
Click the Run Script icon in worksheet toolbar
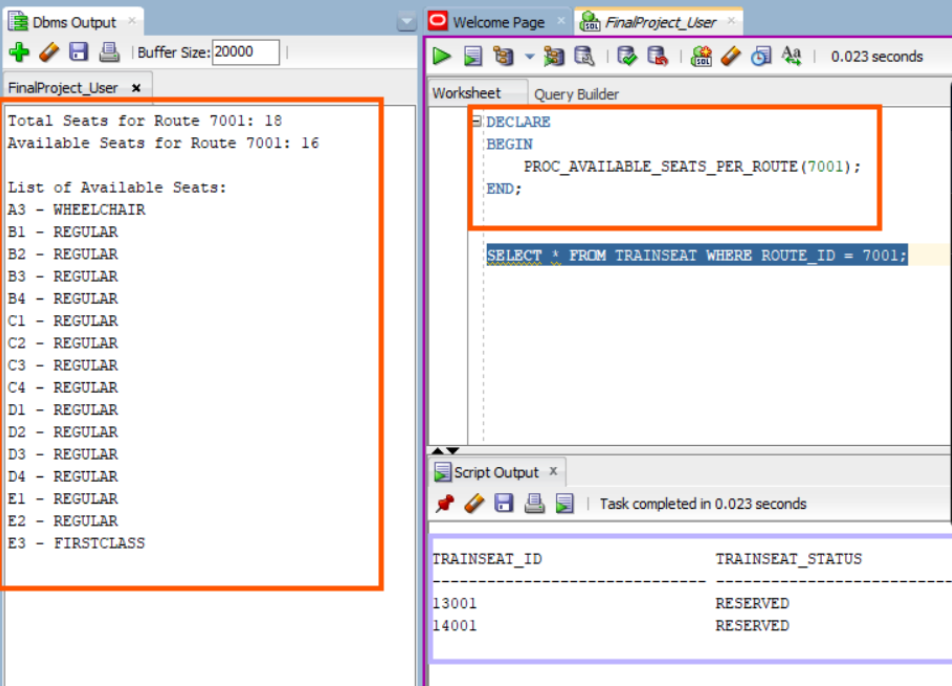[473, 56]
